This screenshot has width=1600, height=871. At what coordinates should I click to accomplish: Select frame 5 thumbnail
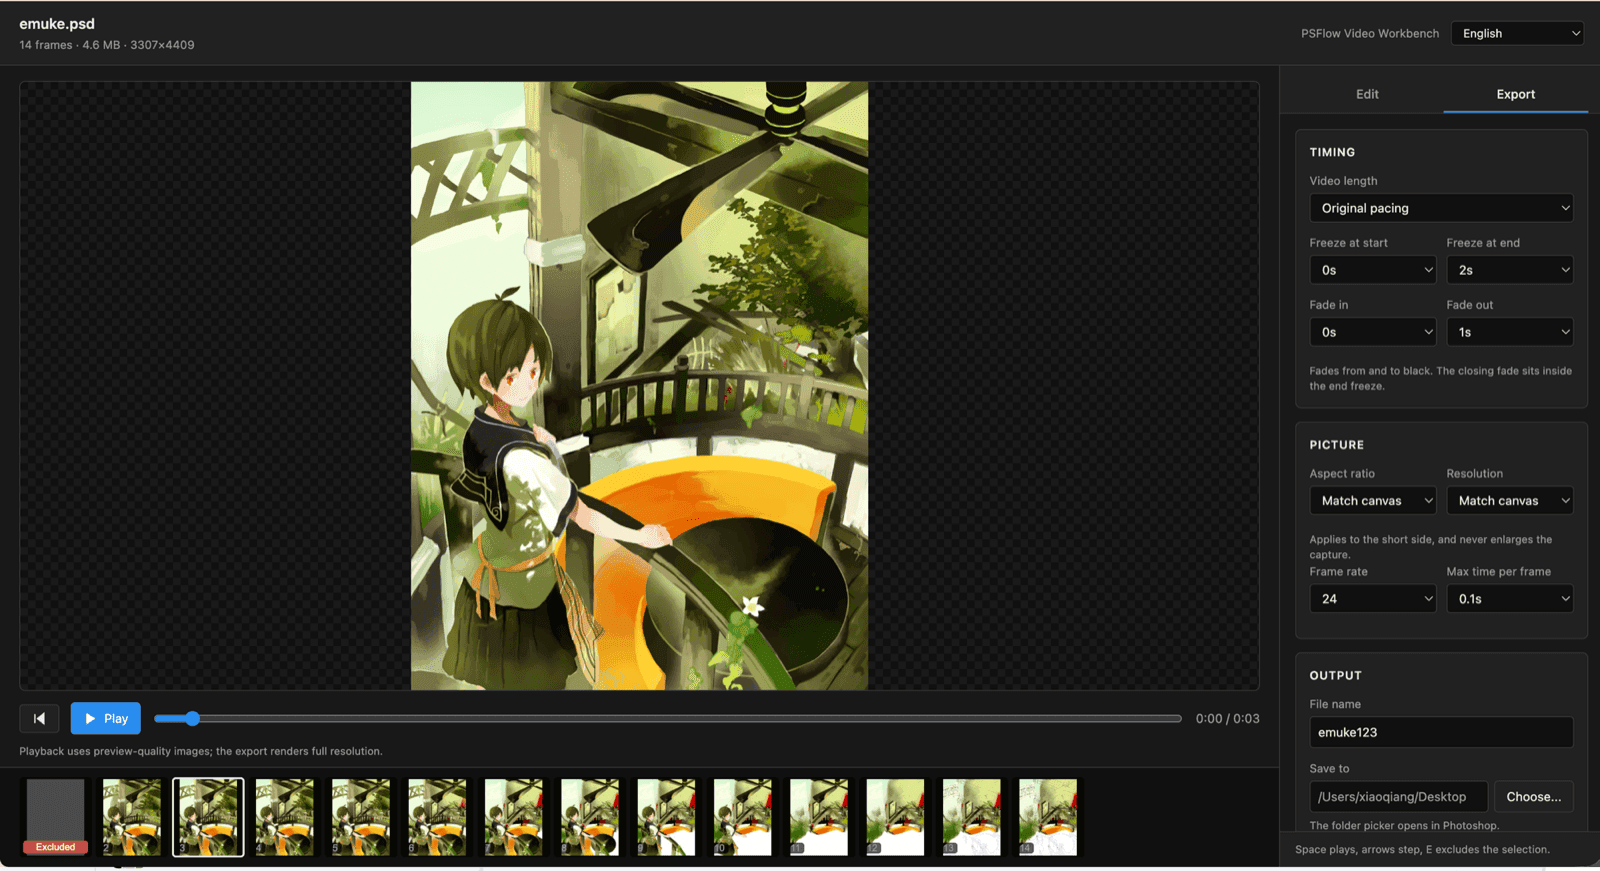tap(361, 817)
